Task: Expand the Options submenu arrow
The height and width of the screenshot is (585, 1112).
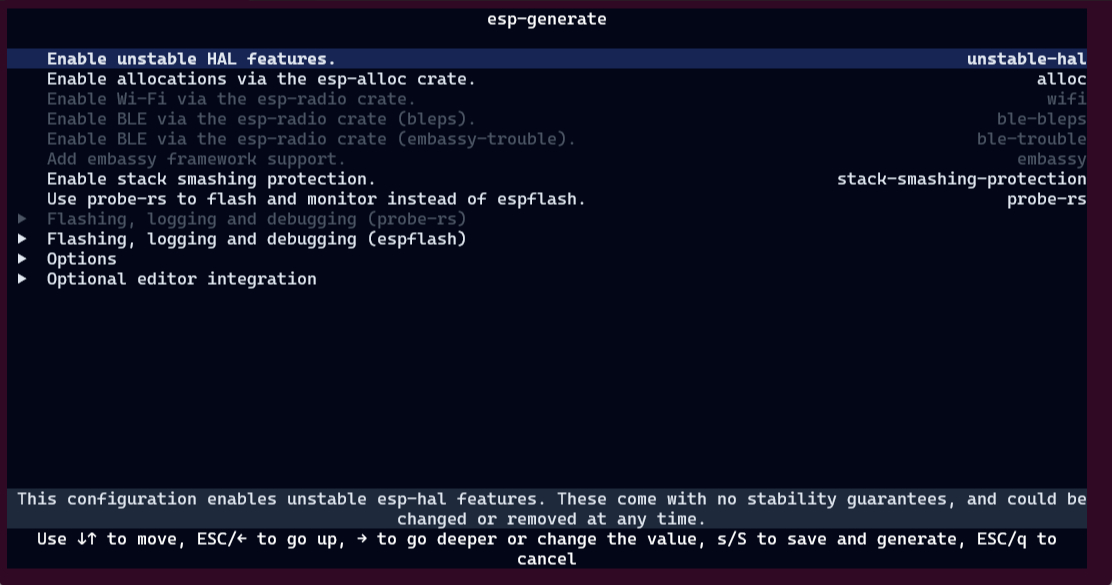Action: click(x=22, y=259)
